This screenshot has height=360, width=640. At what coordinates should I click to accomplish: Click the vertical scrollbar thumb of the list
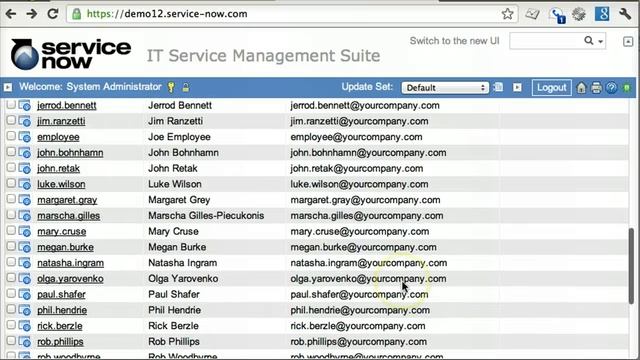(632, 266)
